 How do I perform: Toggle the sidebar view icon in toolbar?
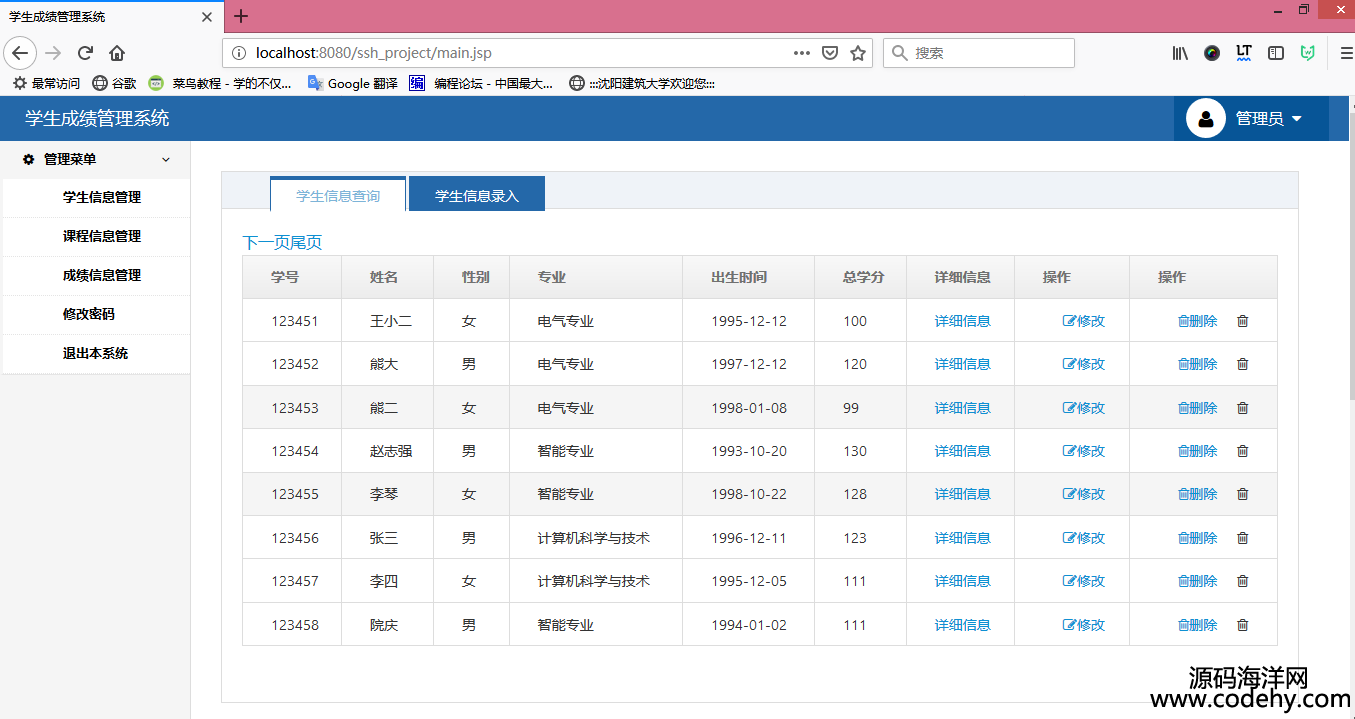pyautogui.click(x=1275, y=53)
